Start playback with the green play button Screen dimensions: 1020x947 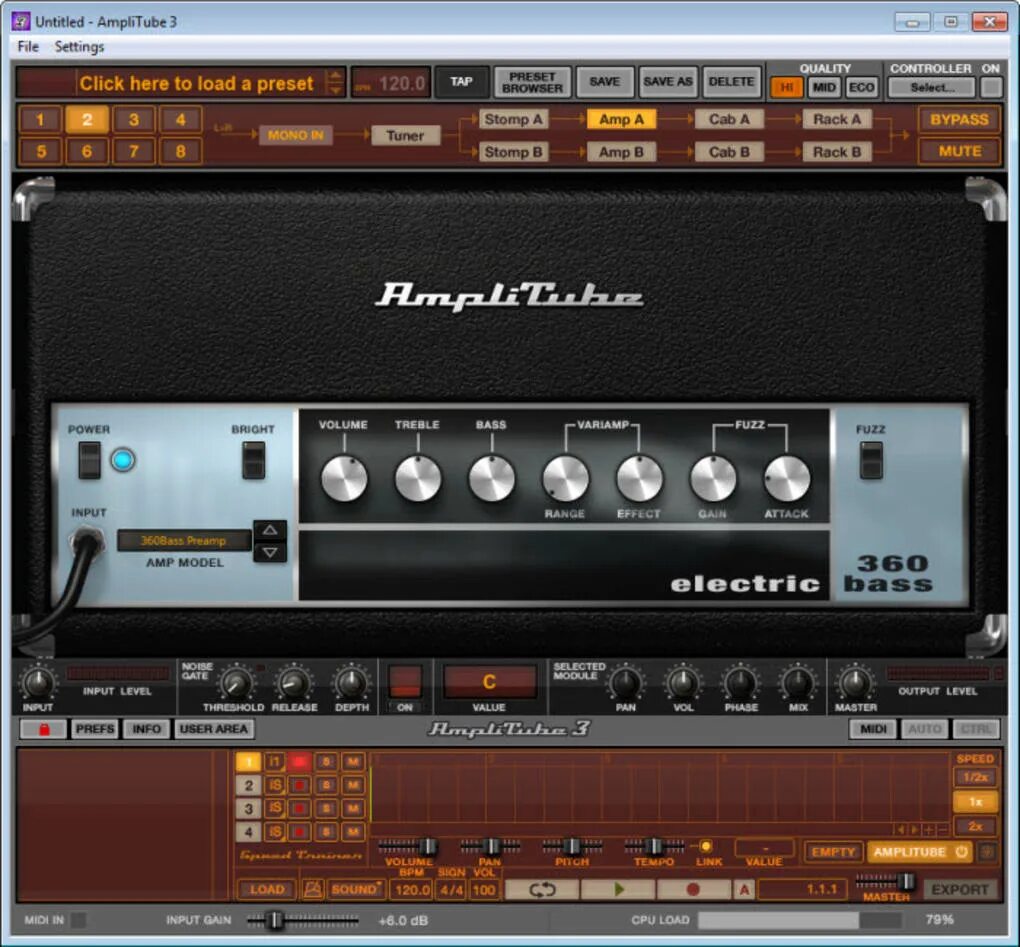(x=618, y=888)
